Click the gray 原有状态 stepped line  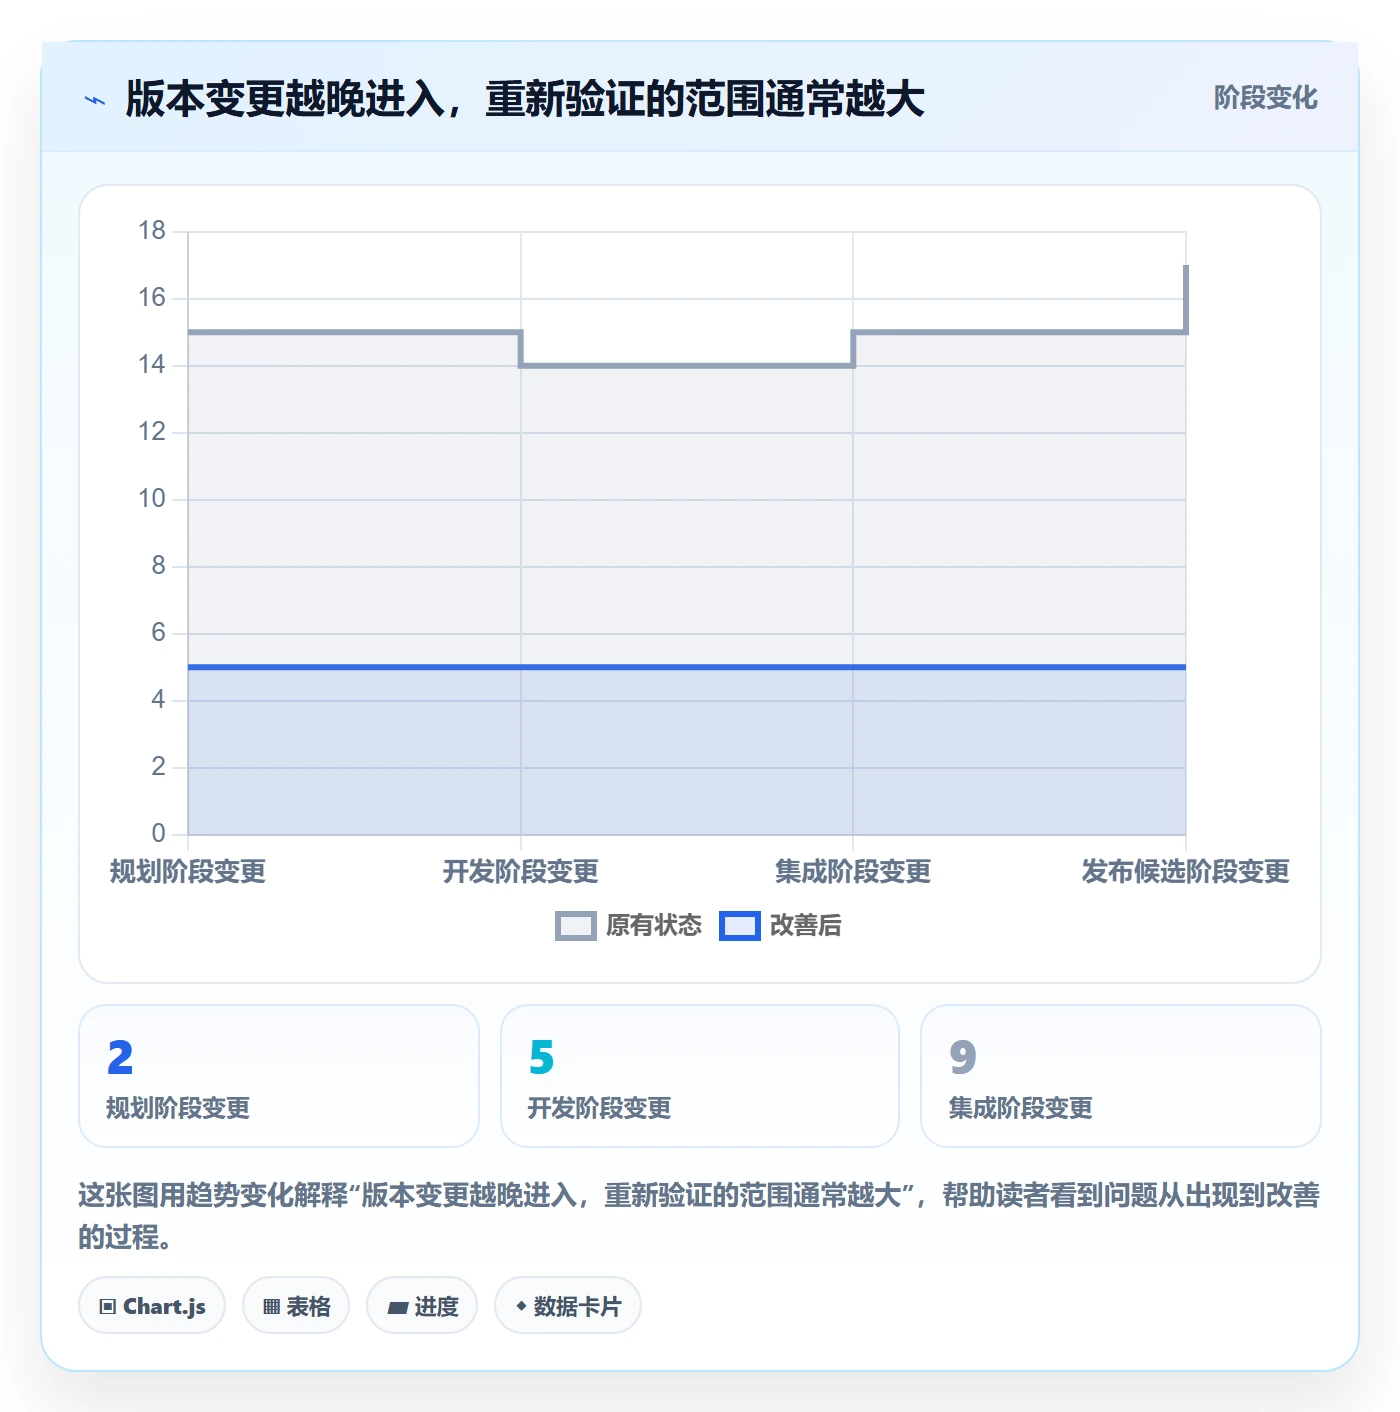(x=687, y=366)
